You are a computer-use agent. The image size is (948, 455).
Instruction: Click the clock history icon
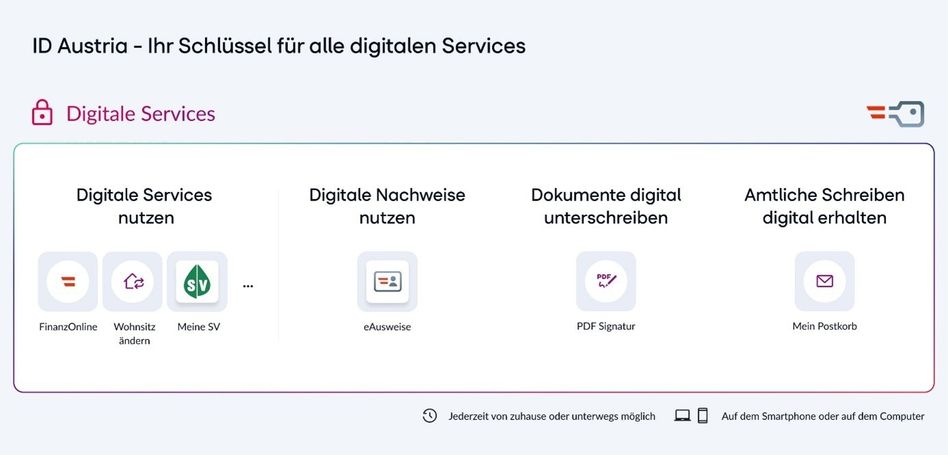pos(430,416)
